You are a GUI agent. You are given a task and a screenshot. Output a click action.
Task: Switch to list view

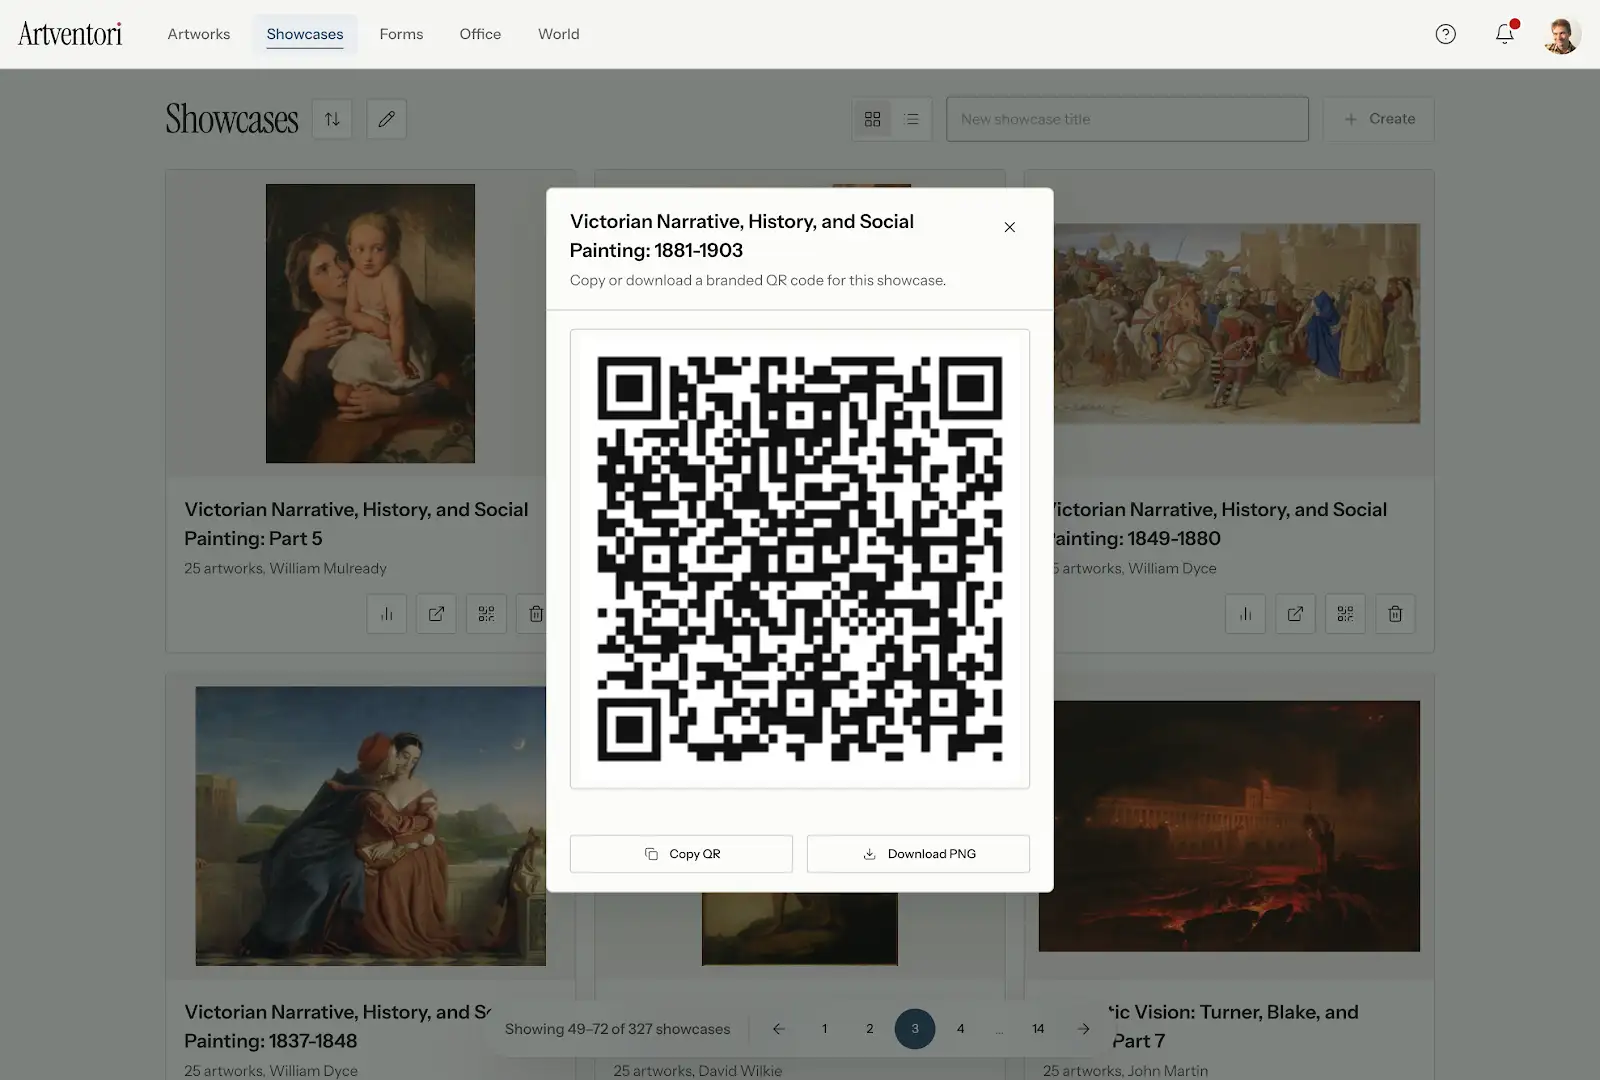(x=912, y=119)
